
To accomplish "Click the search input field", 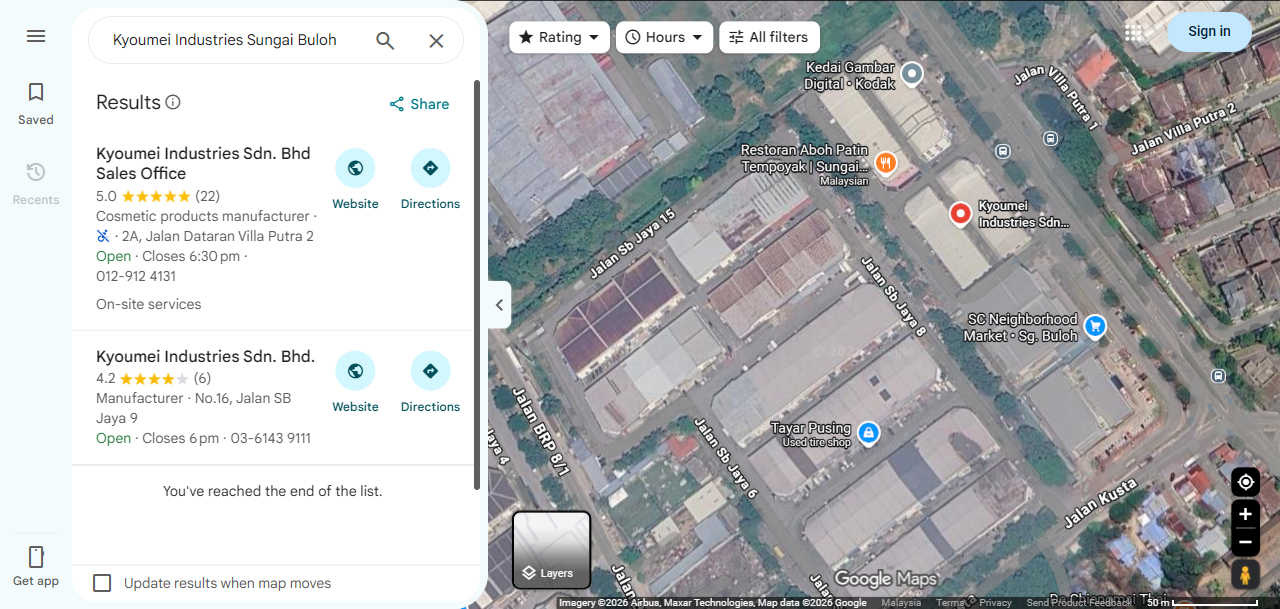I will pyautogui.click(x=225, y=40).
